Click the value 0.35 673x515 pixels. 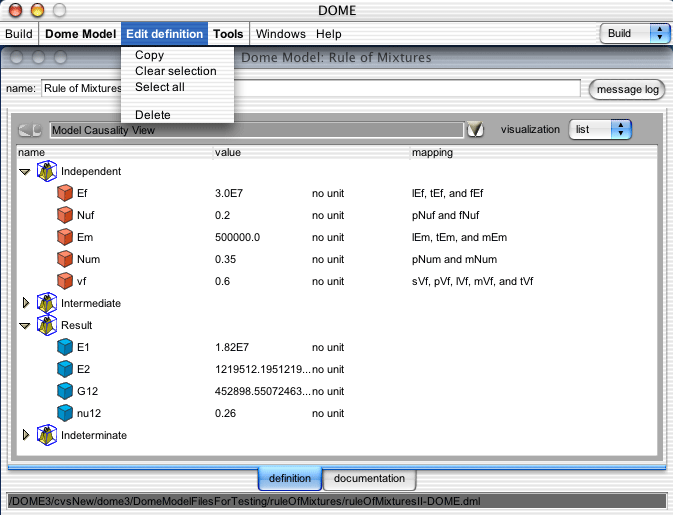pos(225,259)
